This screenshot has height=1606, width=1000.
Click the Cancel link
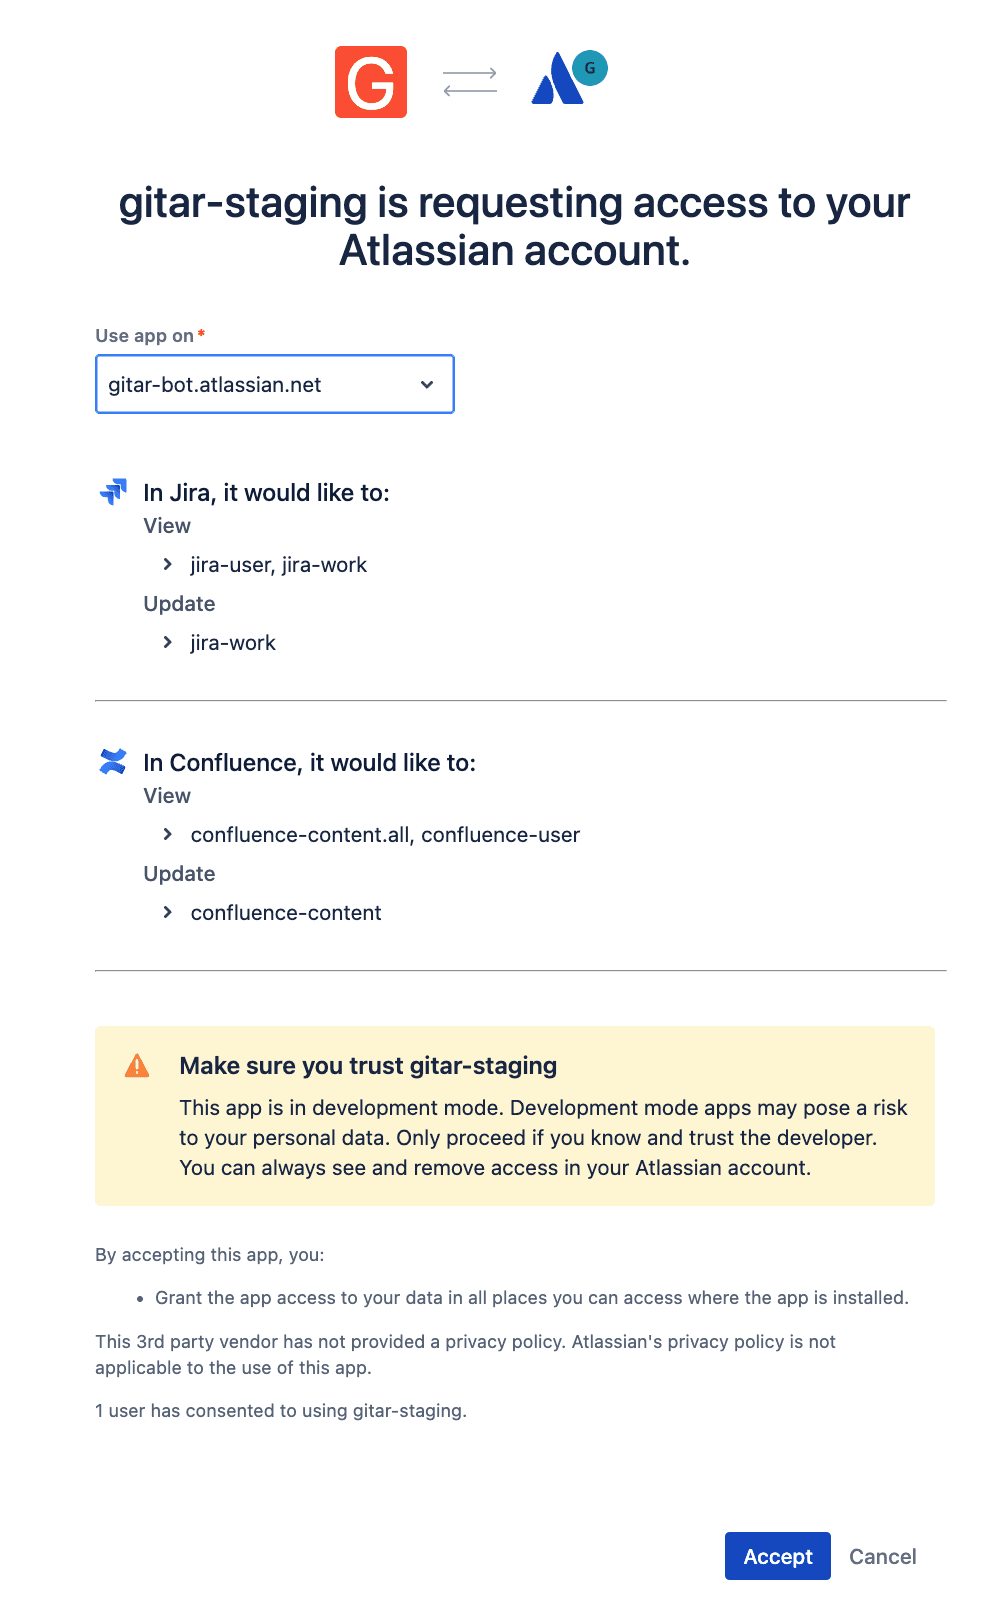(x=882, y=1556)
